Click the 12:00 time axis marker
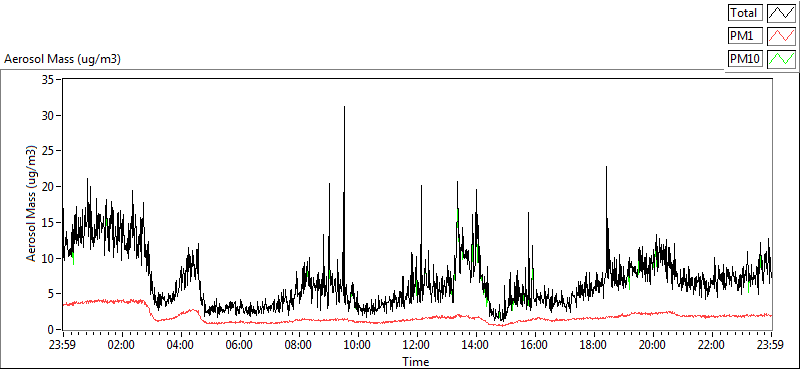Image resolution: width=800 pixels, height=369 pixels. point(416,344)
